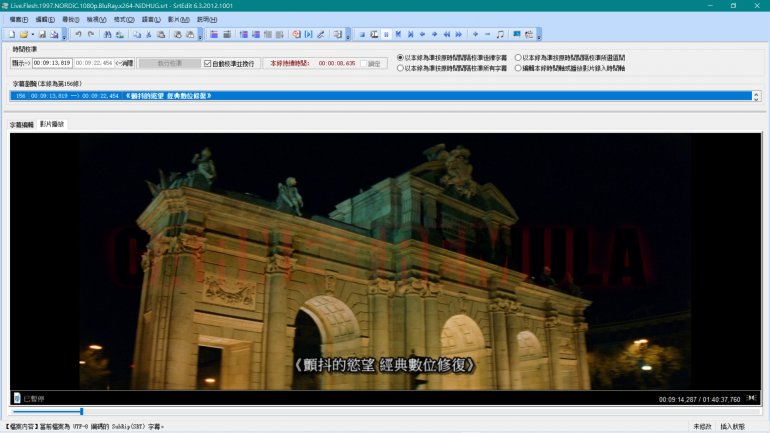This screenshot has height=433, width=770.
Task: Select radio option 編輯本排時間軸或藉由影片錄入時間軸
Action: [517, 68]
